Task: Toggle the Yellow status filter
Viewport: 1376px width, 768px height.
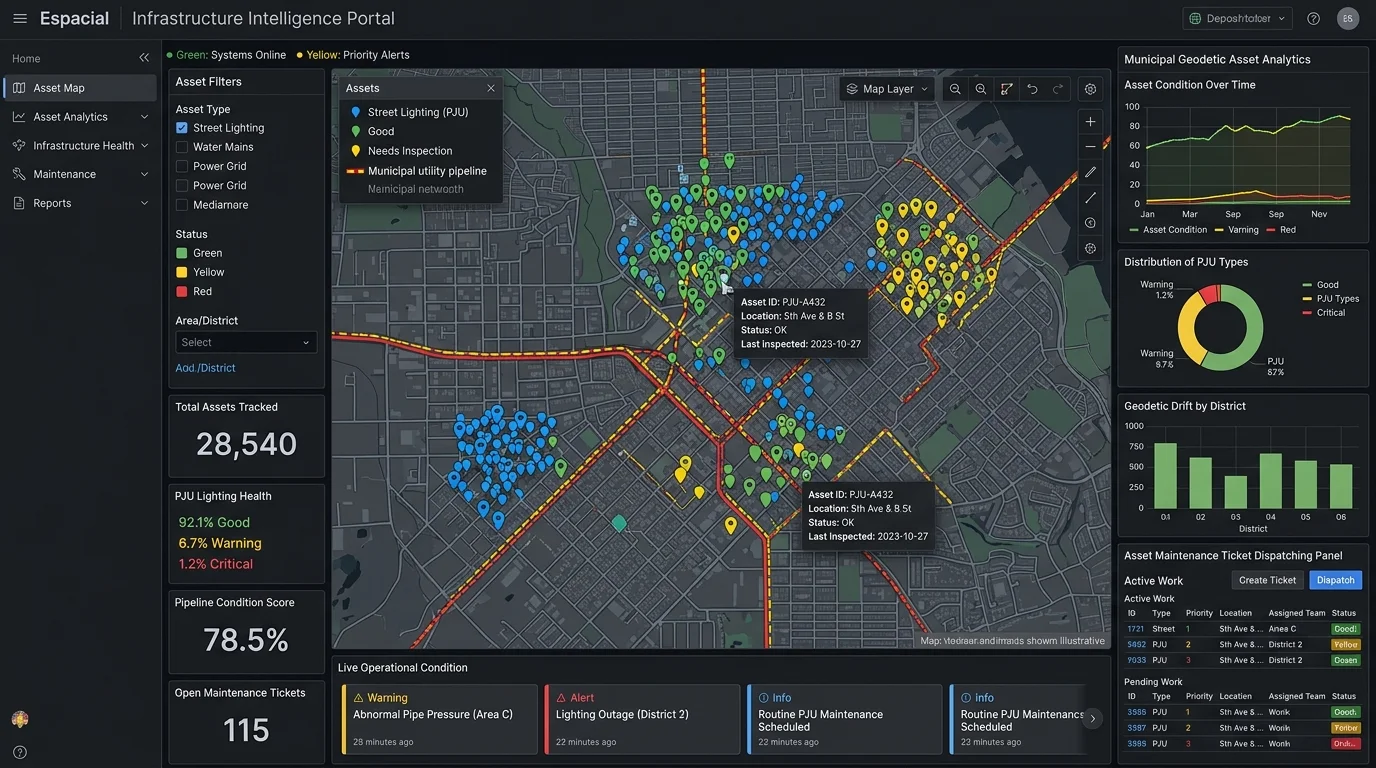Action: pos(182,272)
